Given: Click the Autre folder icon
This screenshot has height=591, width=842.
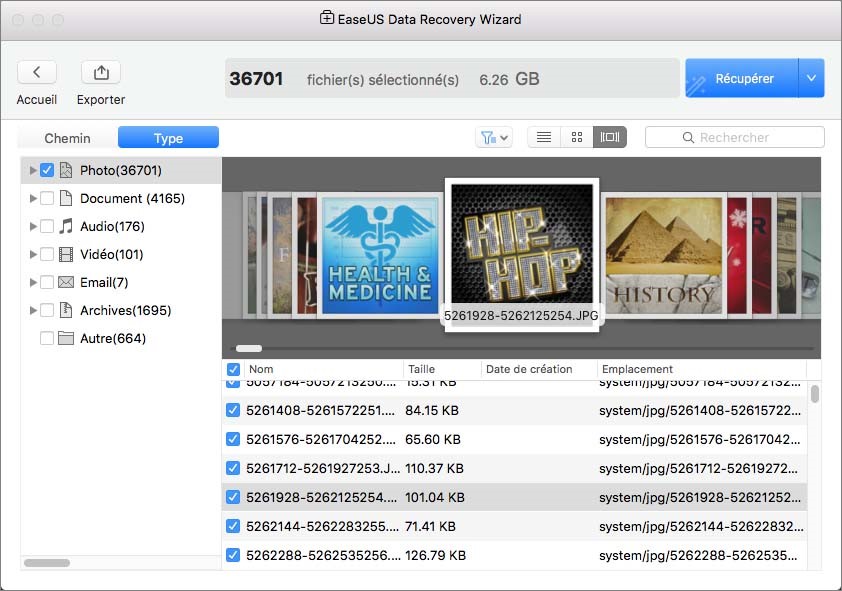Looking at the screenshot, I should [x=66, y=338].
